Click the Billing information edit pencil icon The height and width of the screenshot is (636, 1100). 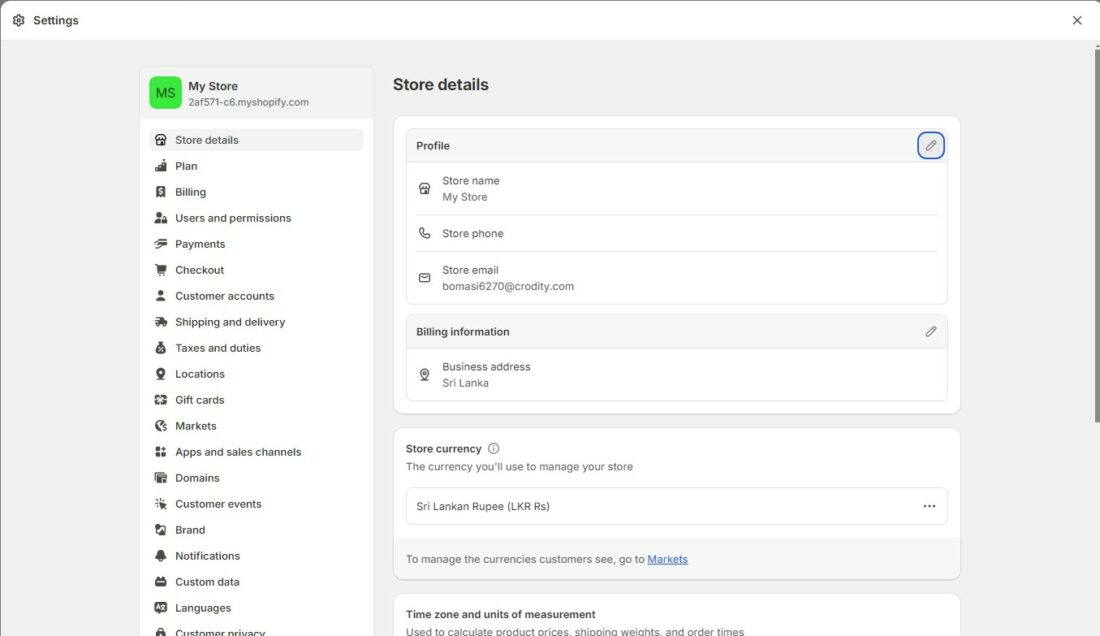click(930, 332)
